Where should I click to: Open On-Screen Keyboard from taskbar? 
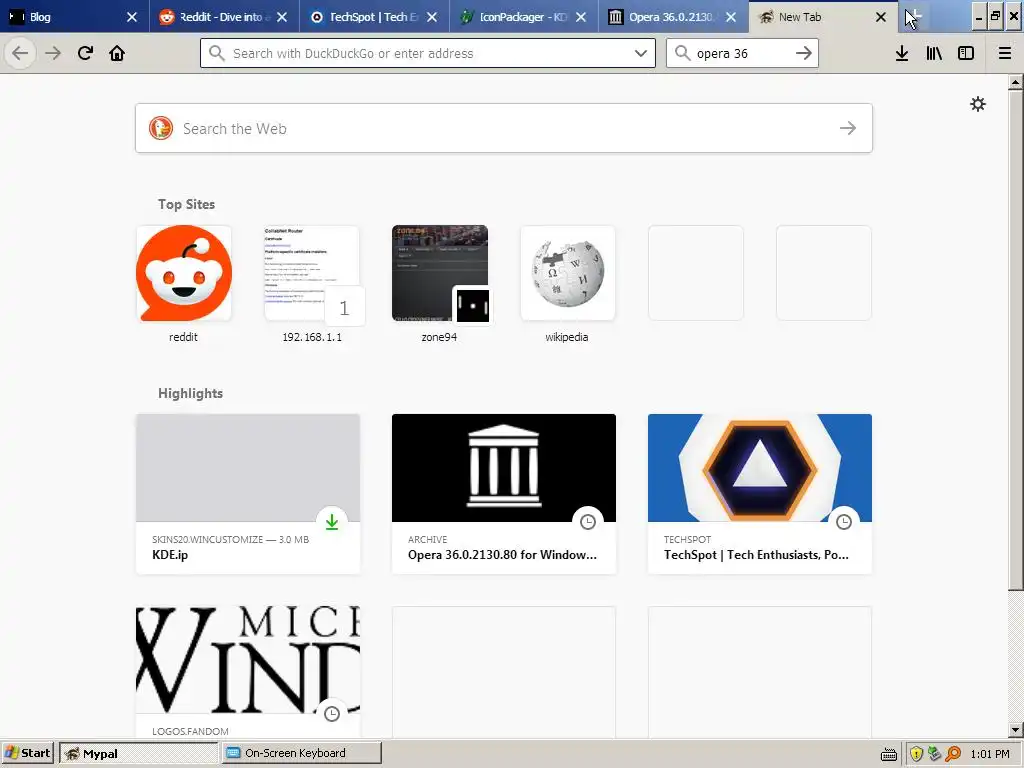pyautogui.click(x=301, y=753)
